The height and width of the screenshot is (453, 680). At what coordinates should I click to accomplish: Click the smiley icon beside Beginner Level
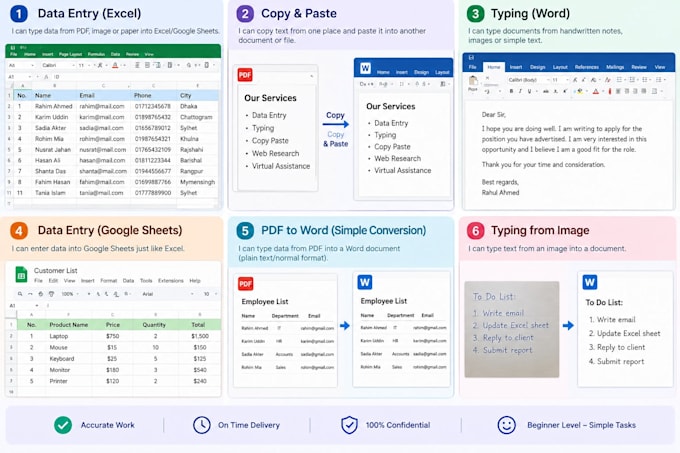(507, 425)
